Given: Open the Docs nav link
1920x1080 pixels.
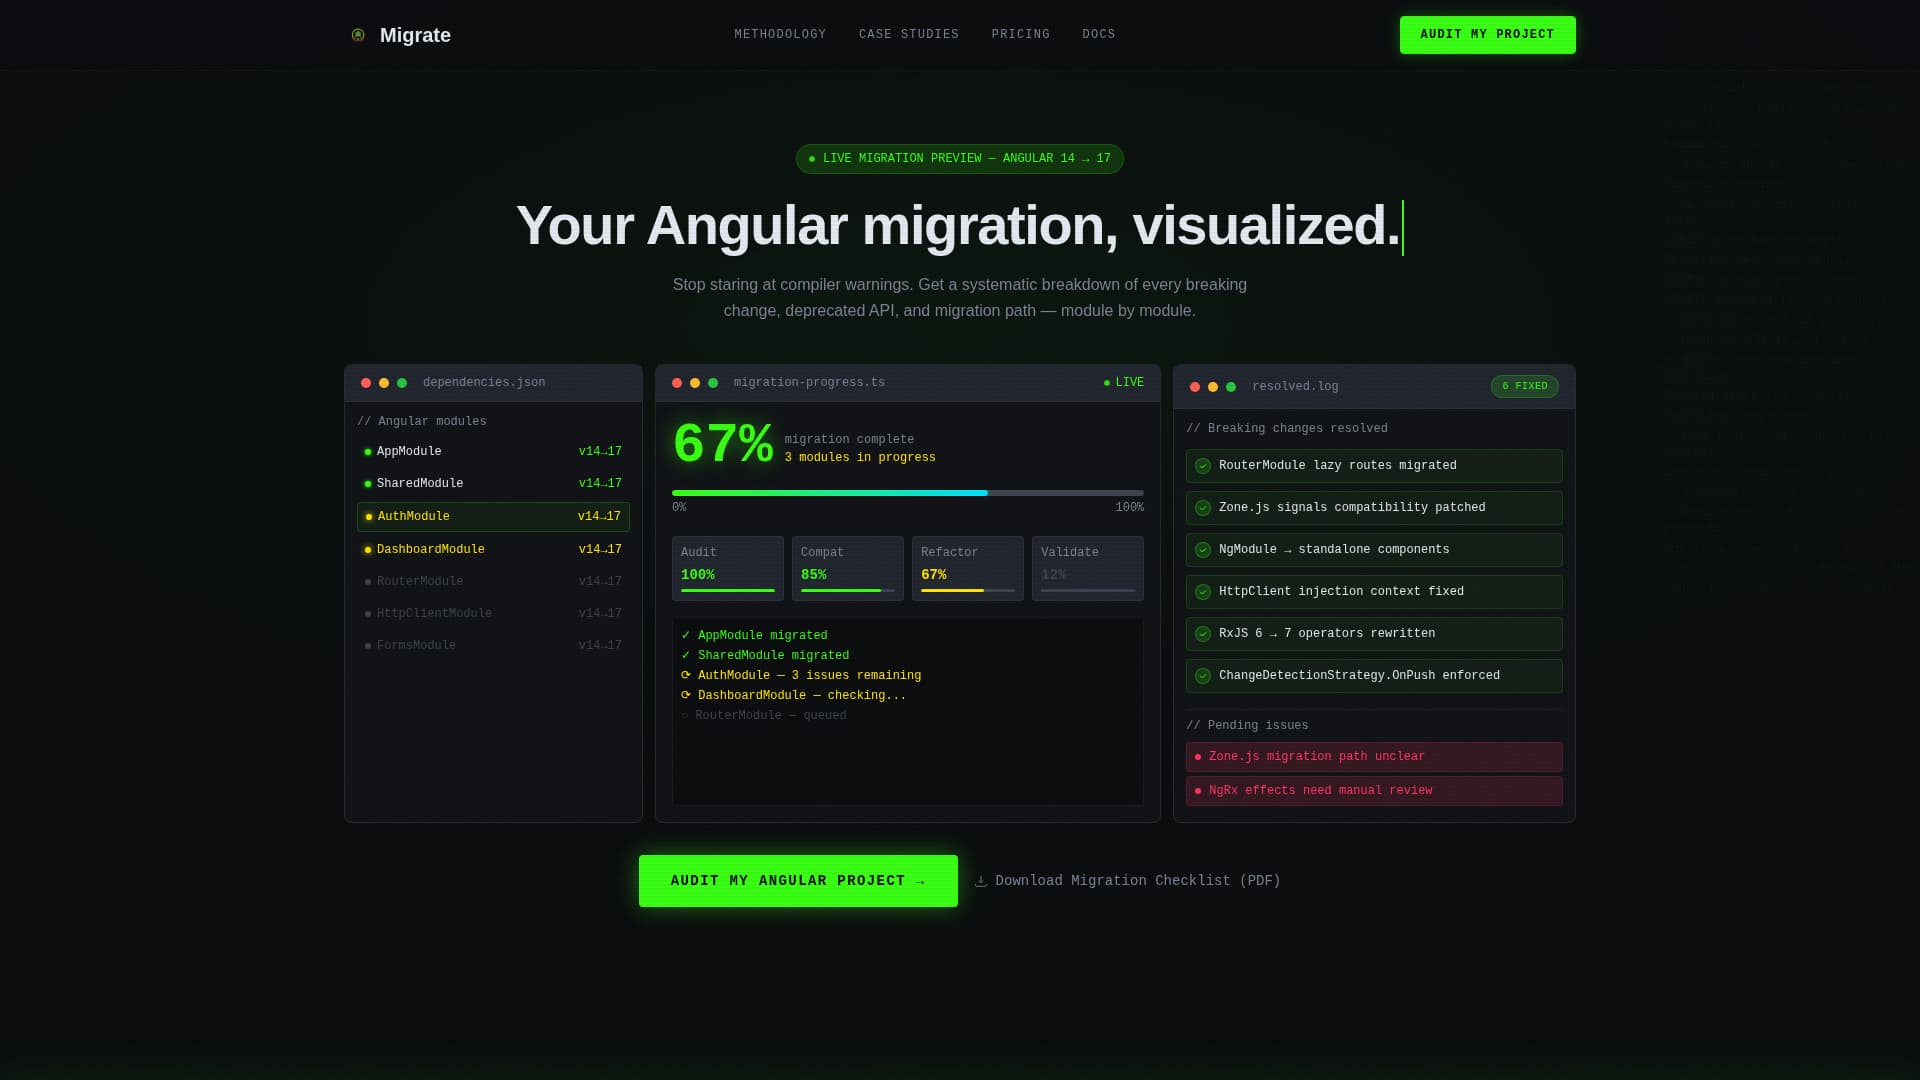Looking at the screenshot, I should click(1098, 34).
